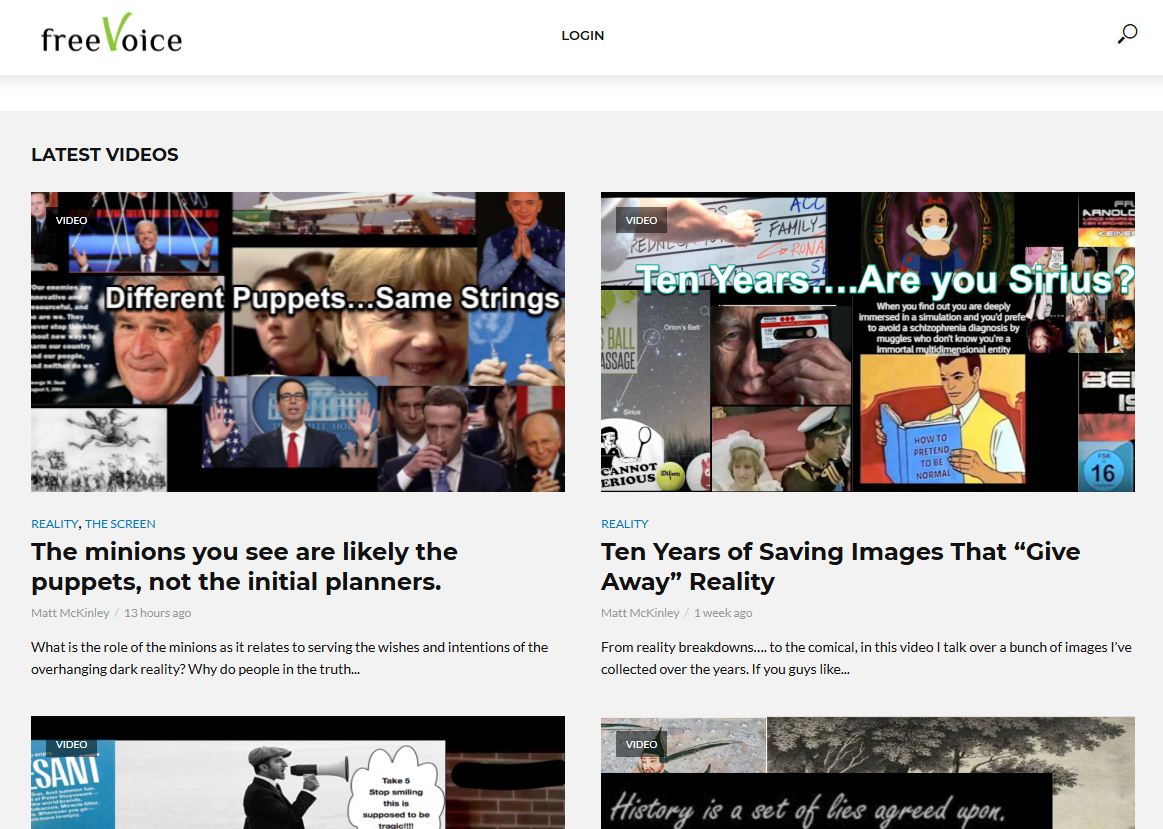The image size is (1163, 829).
Task: Click VIDEO badge on the Sirius thumbnail
Action: click(641, 220)
